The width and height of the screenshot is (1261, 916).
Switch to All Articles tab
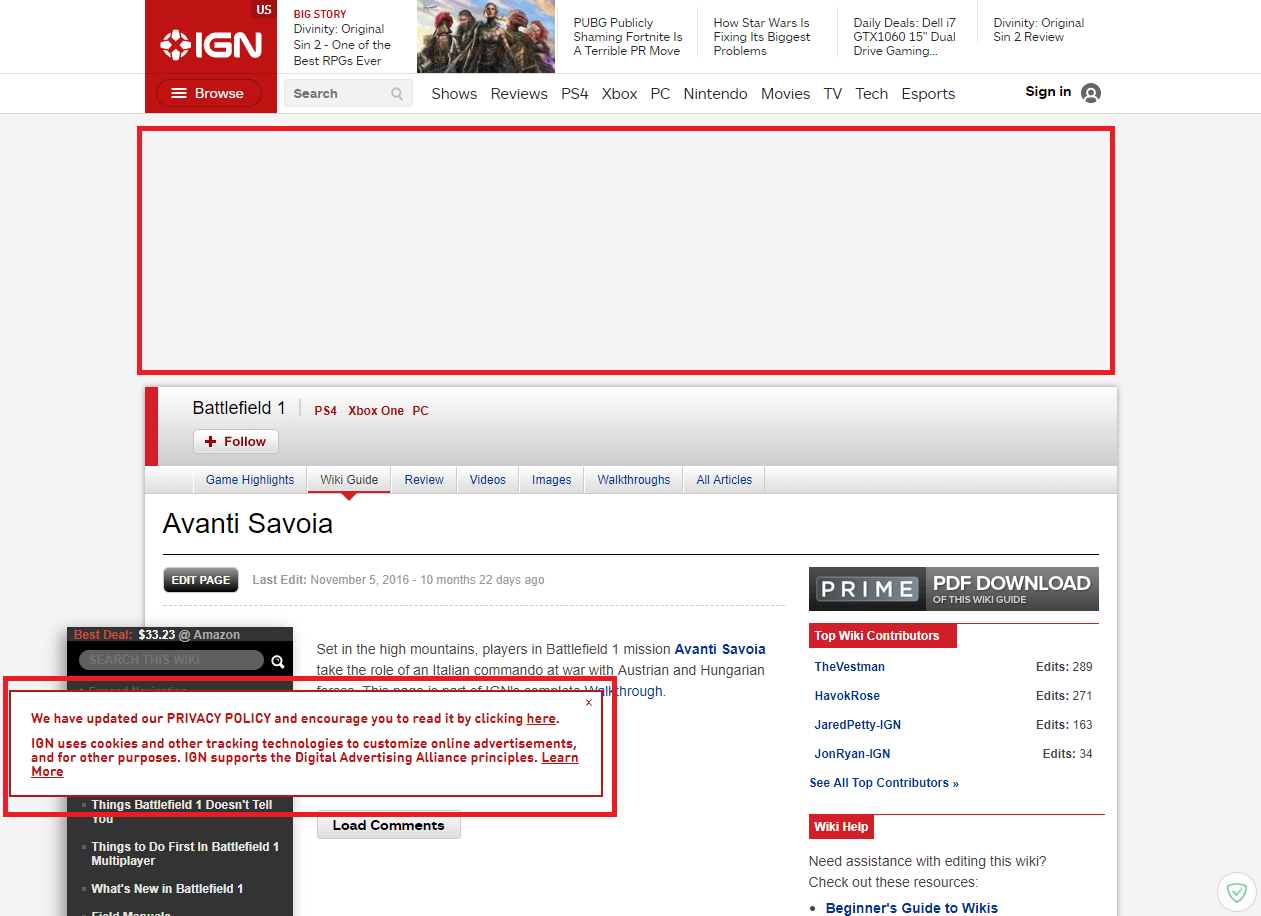[724, 480]
